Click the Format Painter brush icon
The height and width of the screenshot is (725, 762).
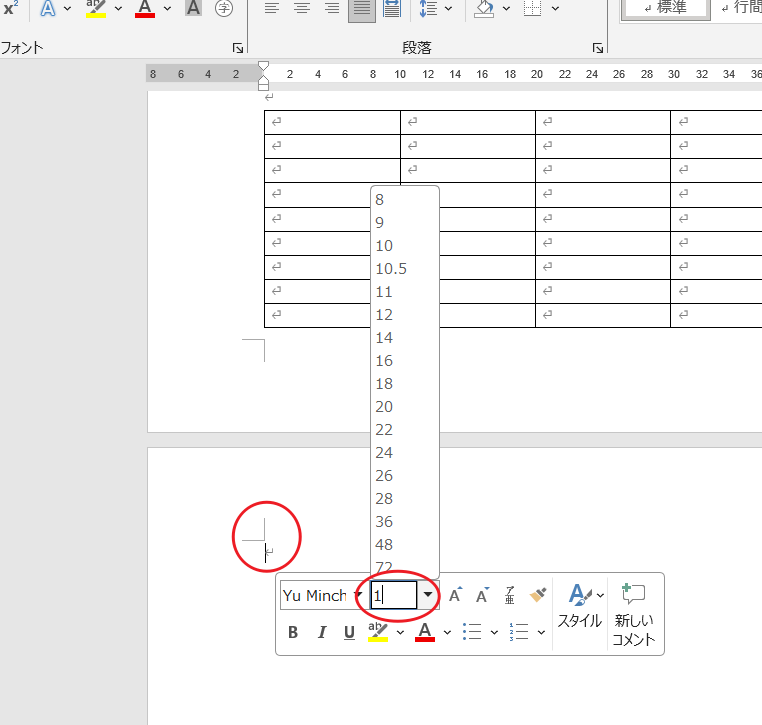(538, 595)
